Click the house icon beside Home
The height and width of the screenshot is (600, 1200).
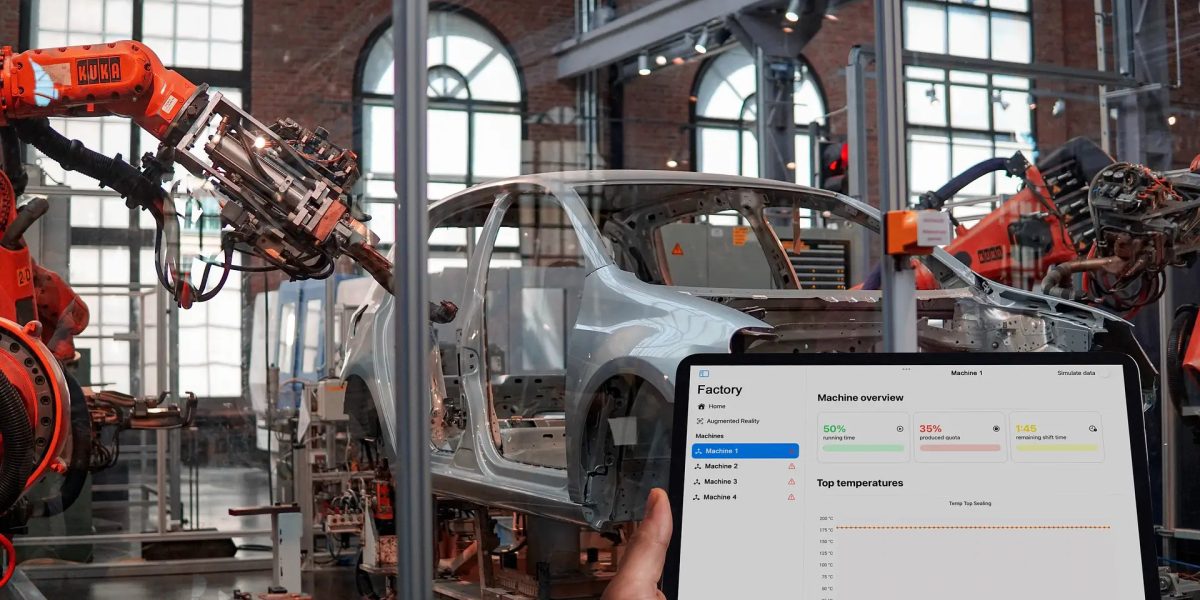pyautogui.click(x=701, y=406)
